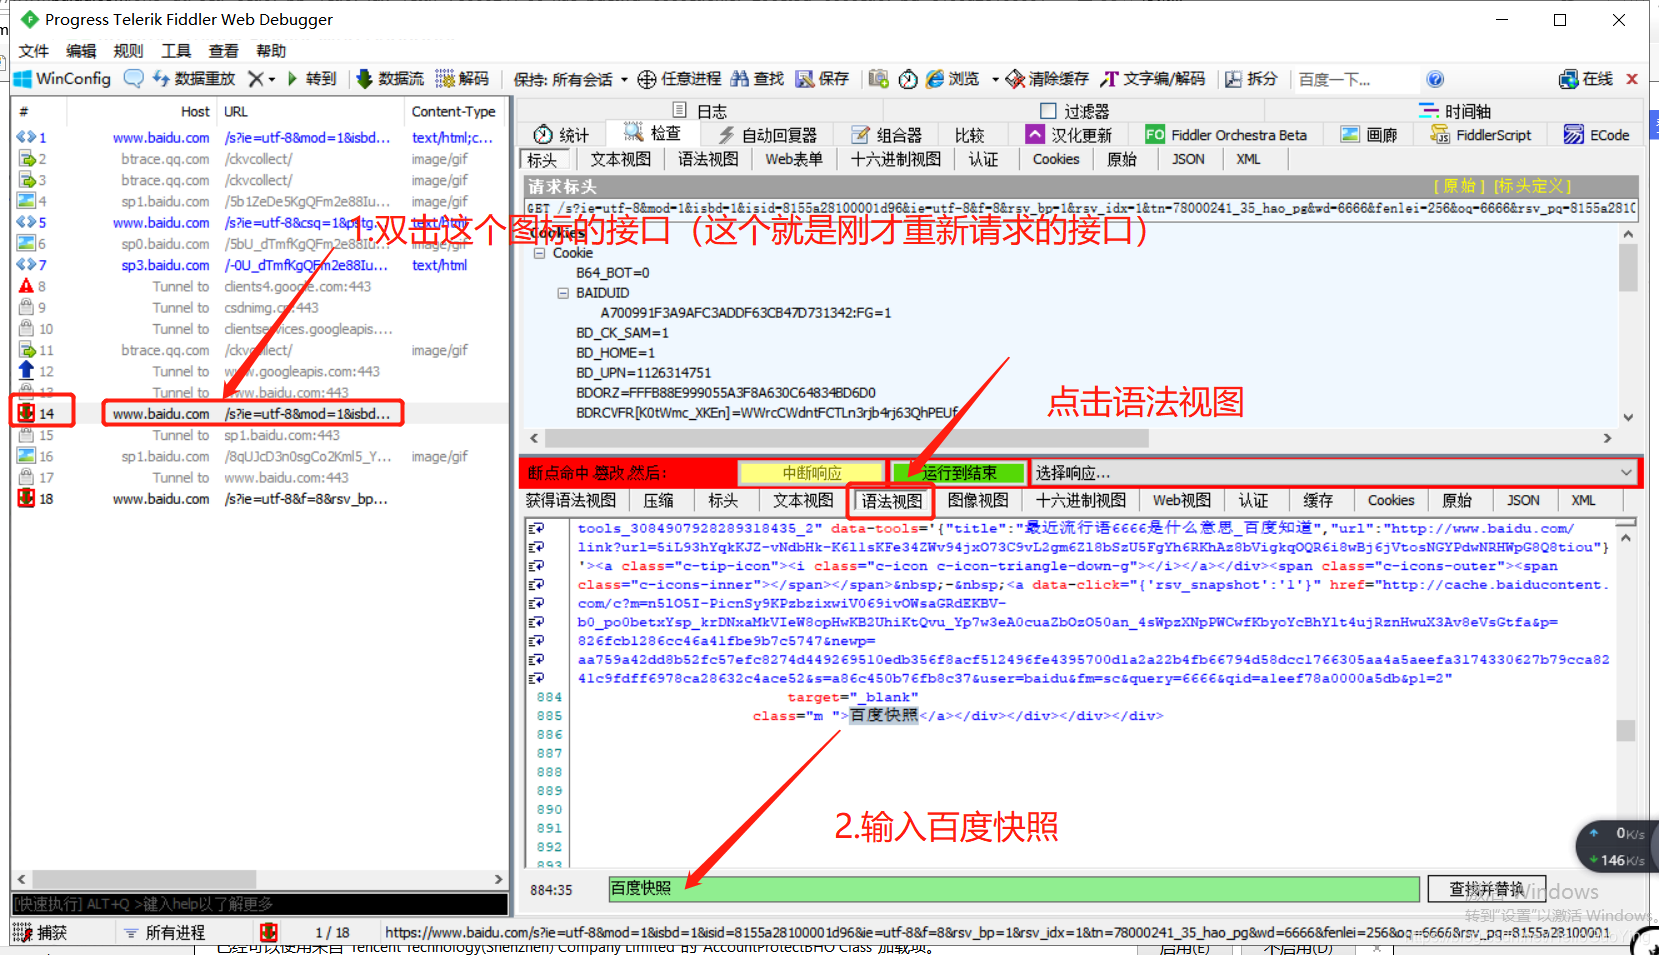Change 所有进程 process filter

point(164,932)
